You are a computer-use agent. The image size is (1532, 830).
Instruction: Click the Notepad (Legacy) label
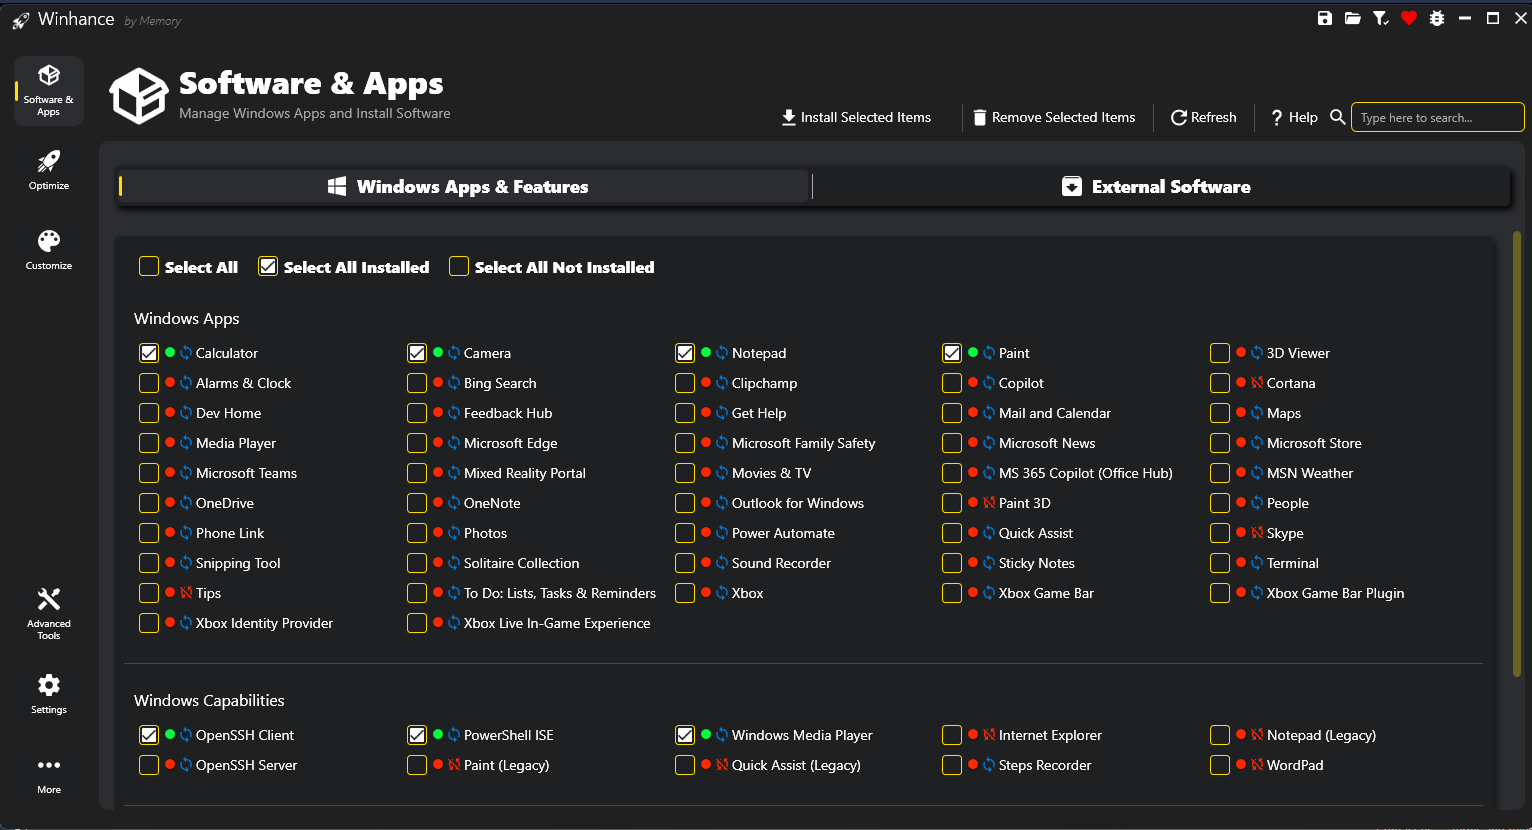click(1321, 735)
